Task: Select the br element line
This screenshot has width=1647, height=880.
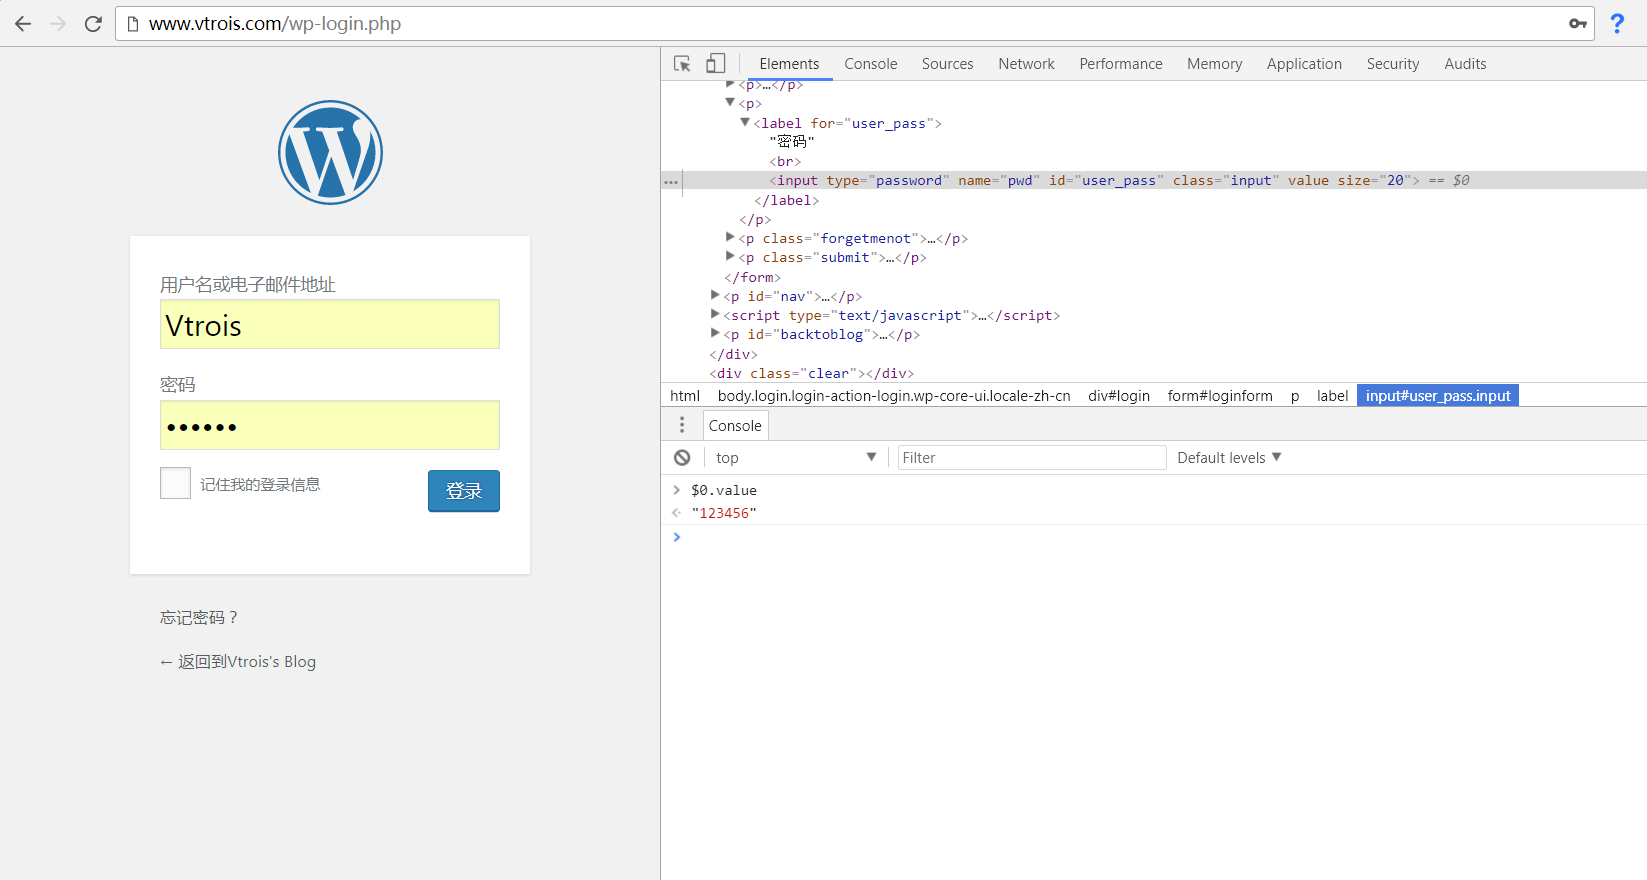Action: (x=785, y=162)
